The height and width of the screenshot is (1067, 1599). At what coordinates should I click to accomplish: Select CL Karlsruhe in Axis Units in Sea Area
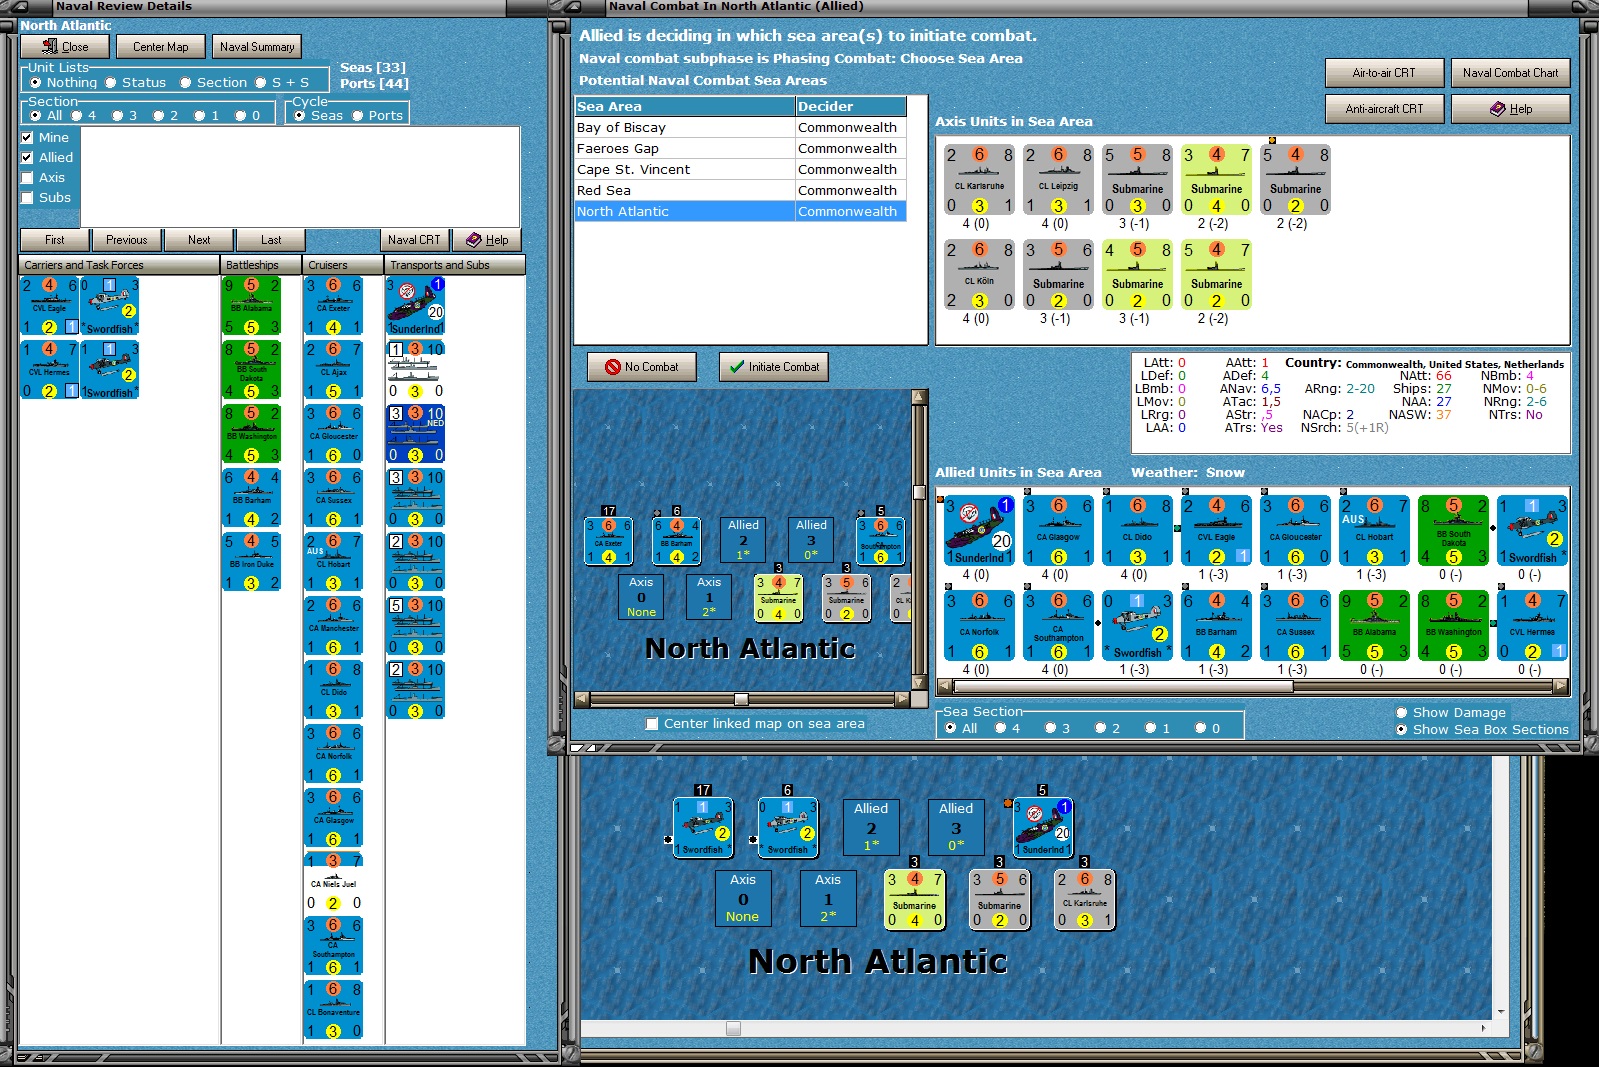(980, 180)
